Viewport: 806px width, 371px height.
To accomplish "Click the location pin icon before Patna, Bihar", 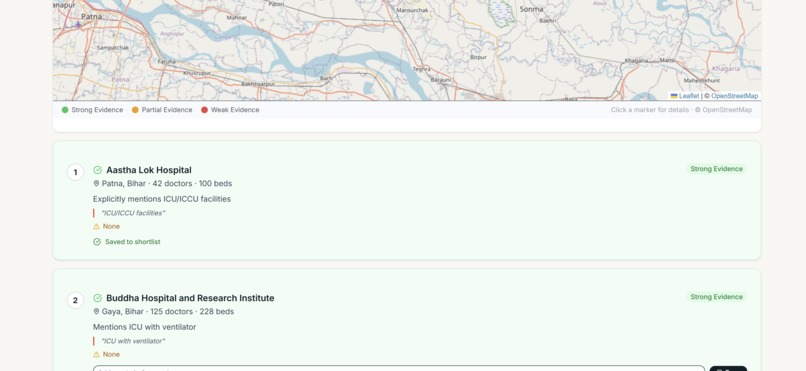I will click(x=96, y=183).
